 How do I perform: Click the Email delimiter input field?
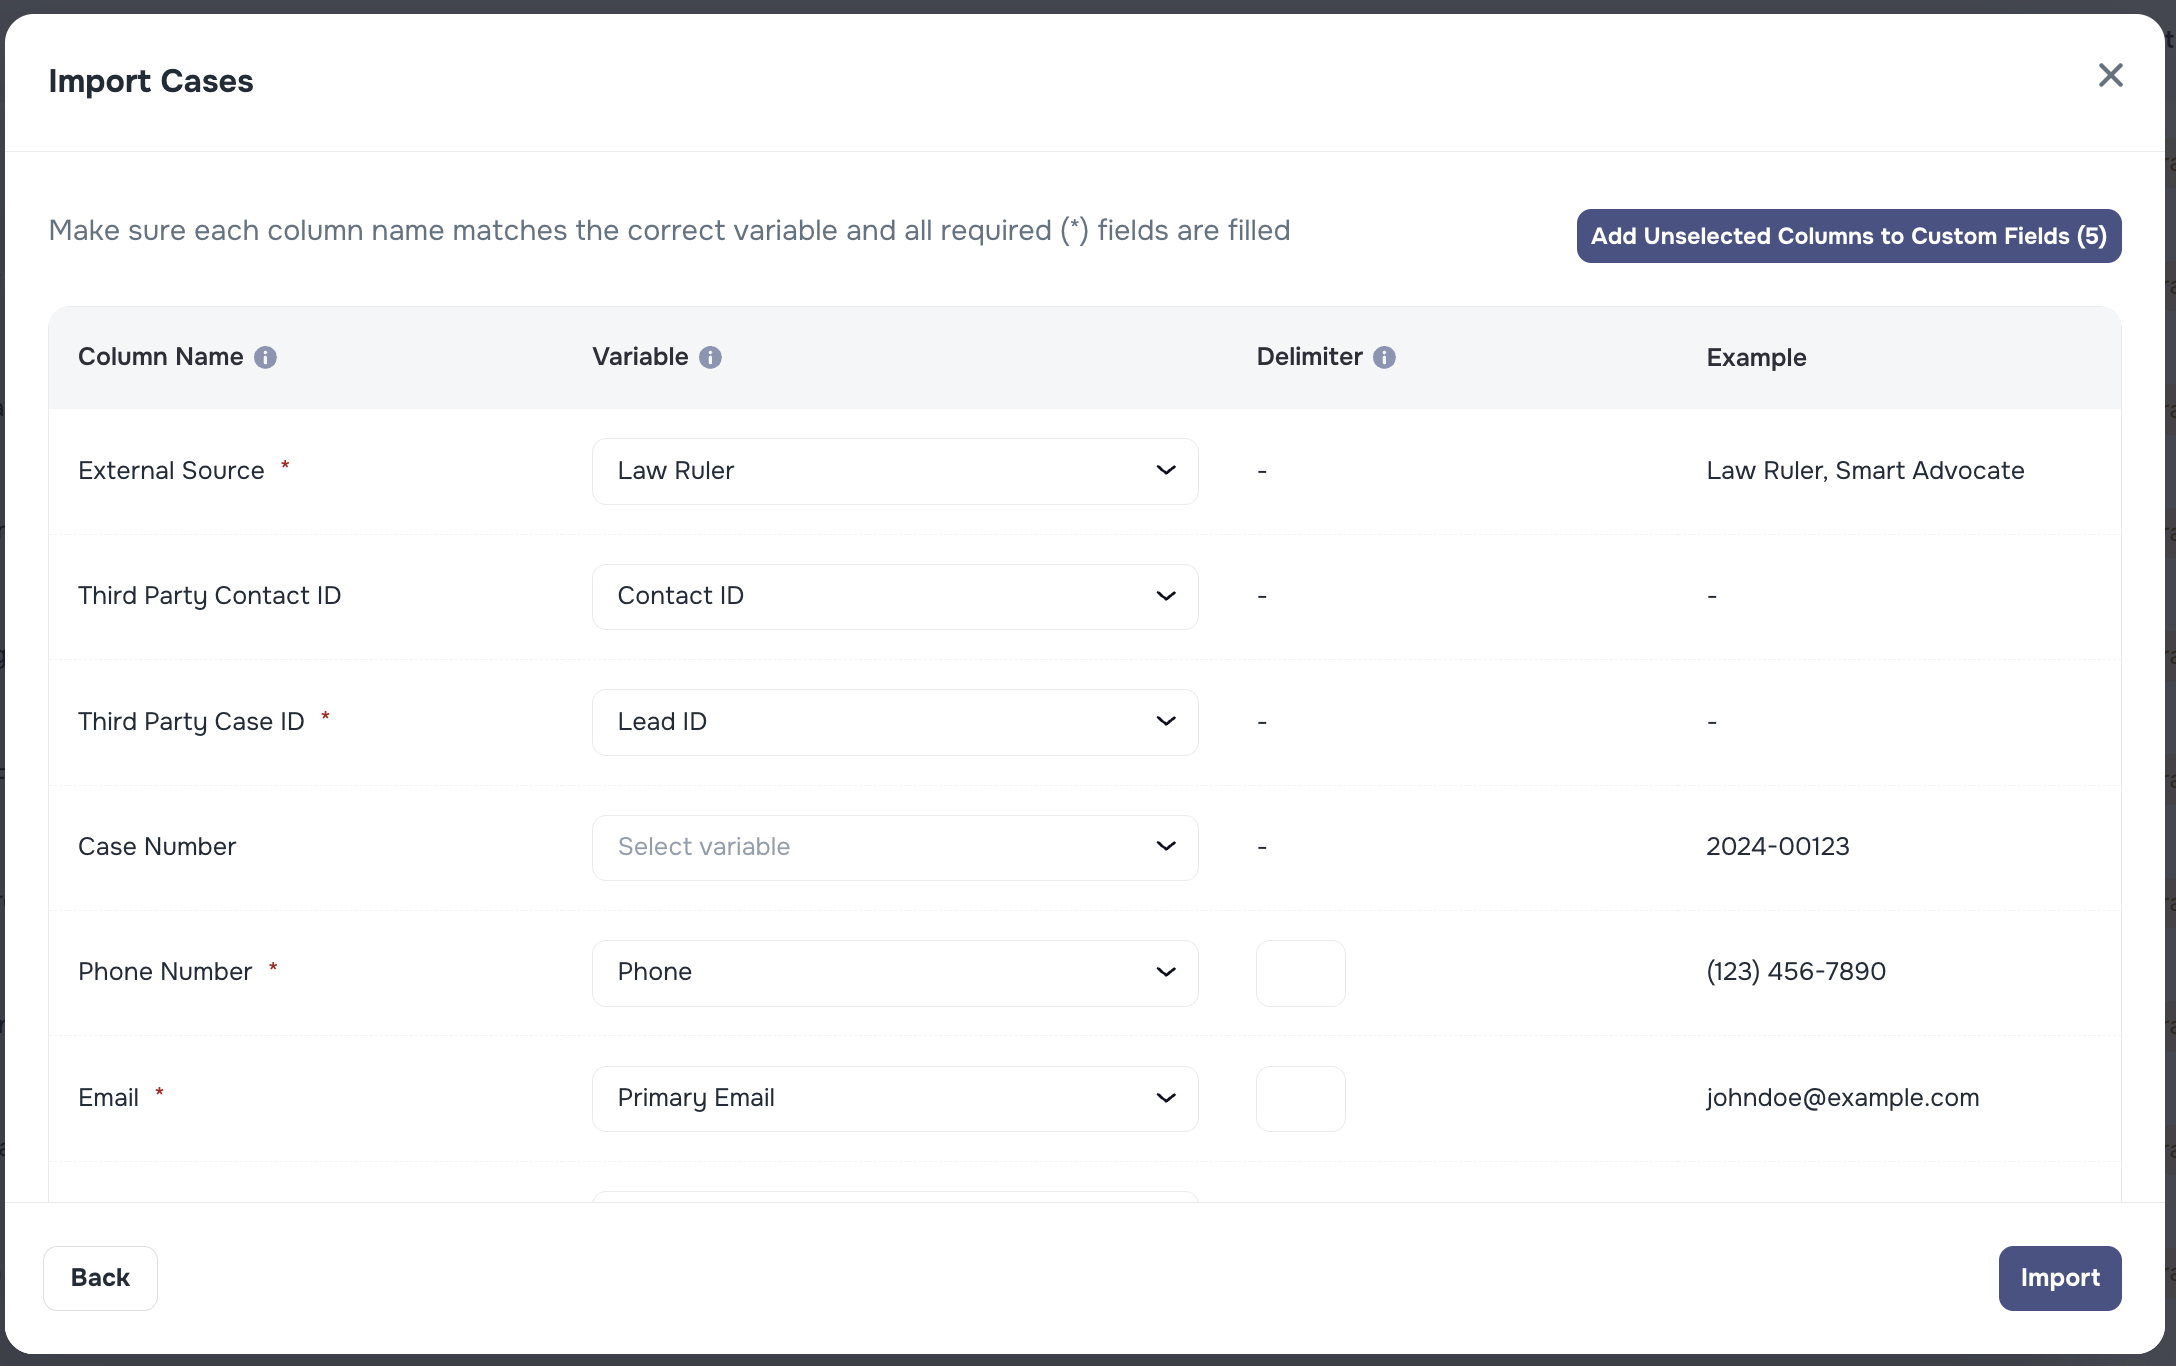(x=1300, y=1098)
